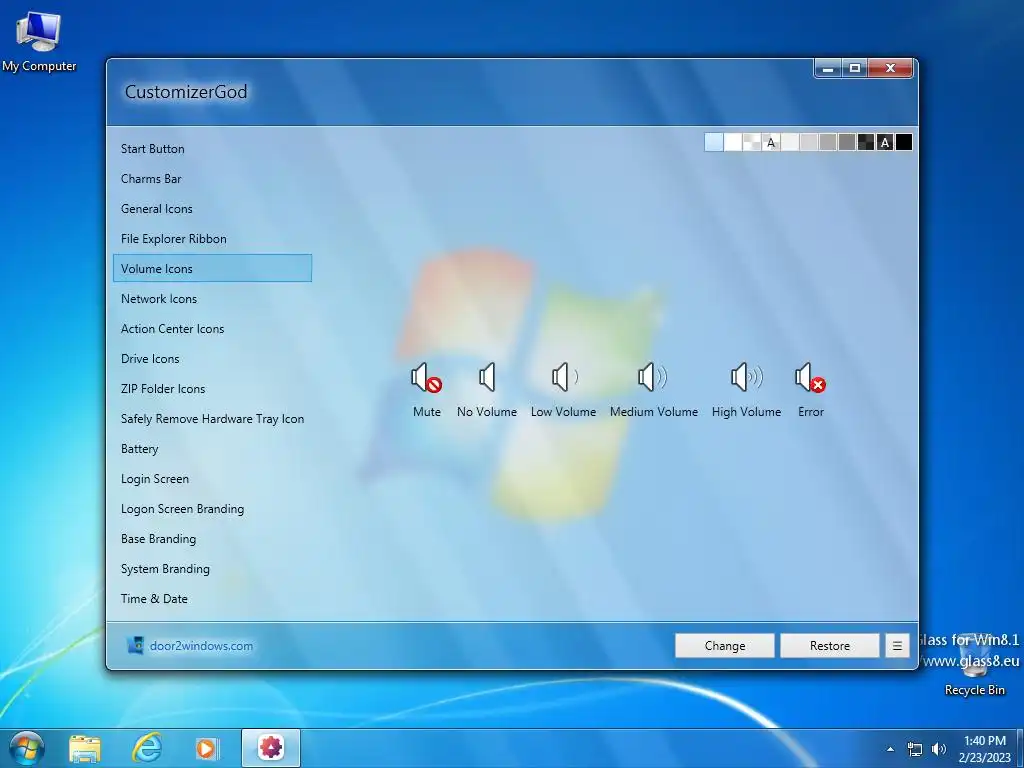Select Safely Remove Hardware Tray Icon

click(212, 419)
